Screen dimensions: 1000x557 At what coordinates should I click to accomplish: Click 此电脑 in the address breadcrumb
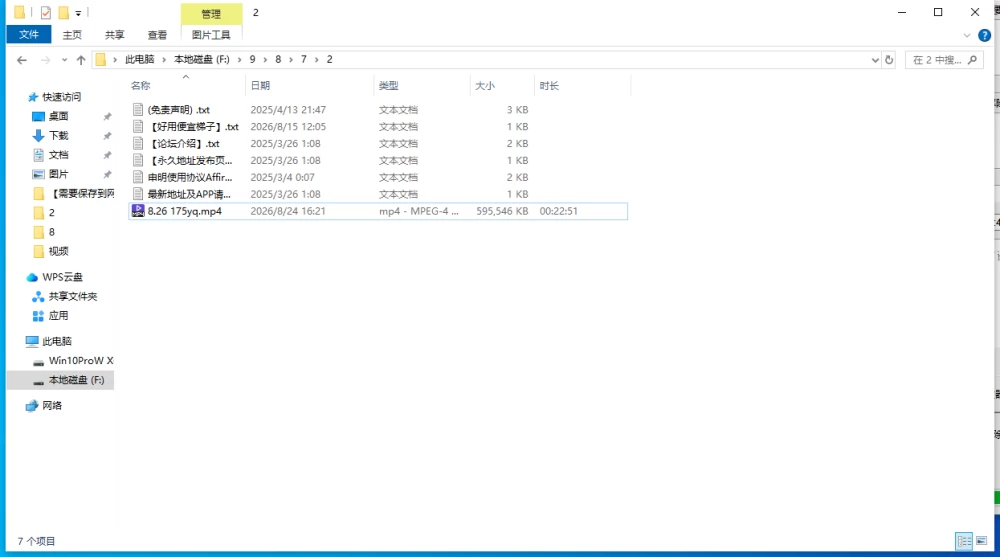[140, 59]
